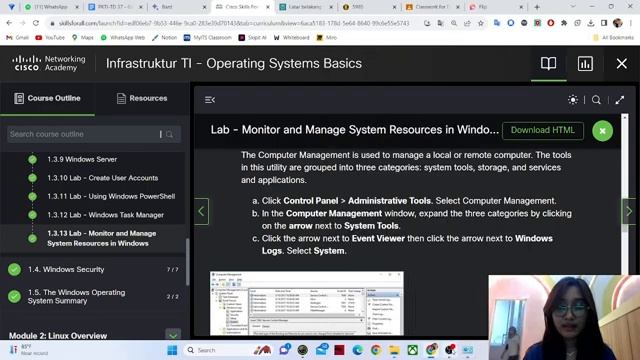This screenshot has width=640, height=360.
Task: Open the gradebook chart icon
Action: pyautogui.click(x=585, y=64)
